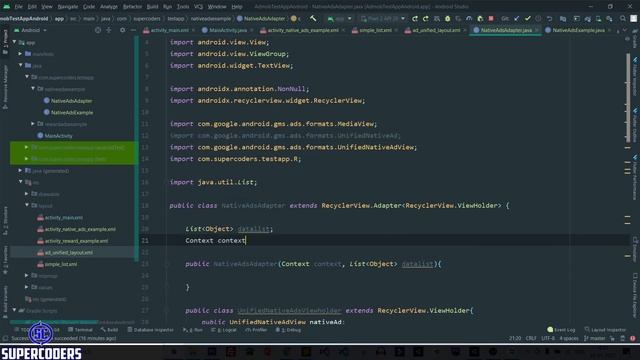Click the Show History clock icon
This screenshot has width=640, height=360.
click(538, 18)
